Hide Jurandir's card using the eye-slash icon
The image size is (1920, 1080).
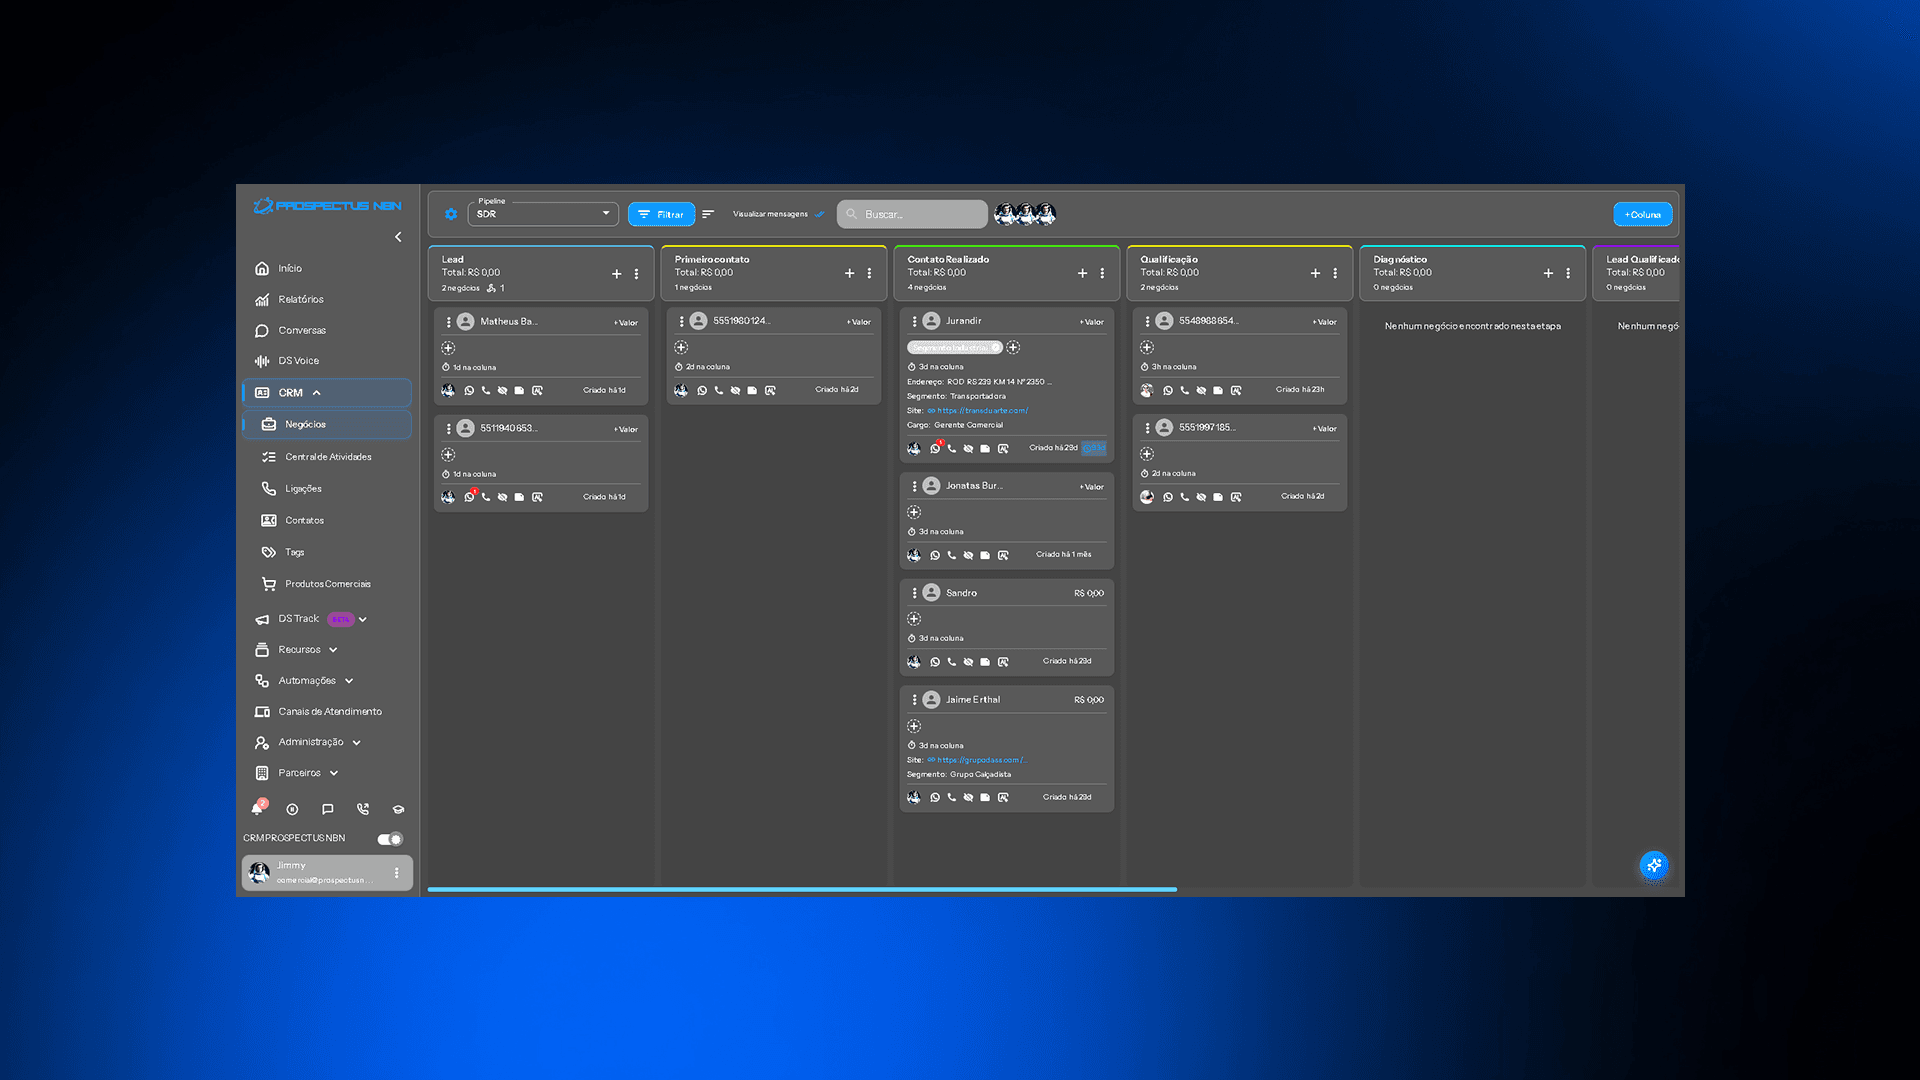click(x=967, y=449)
